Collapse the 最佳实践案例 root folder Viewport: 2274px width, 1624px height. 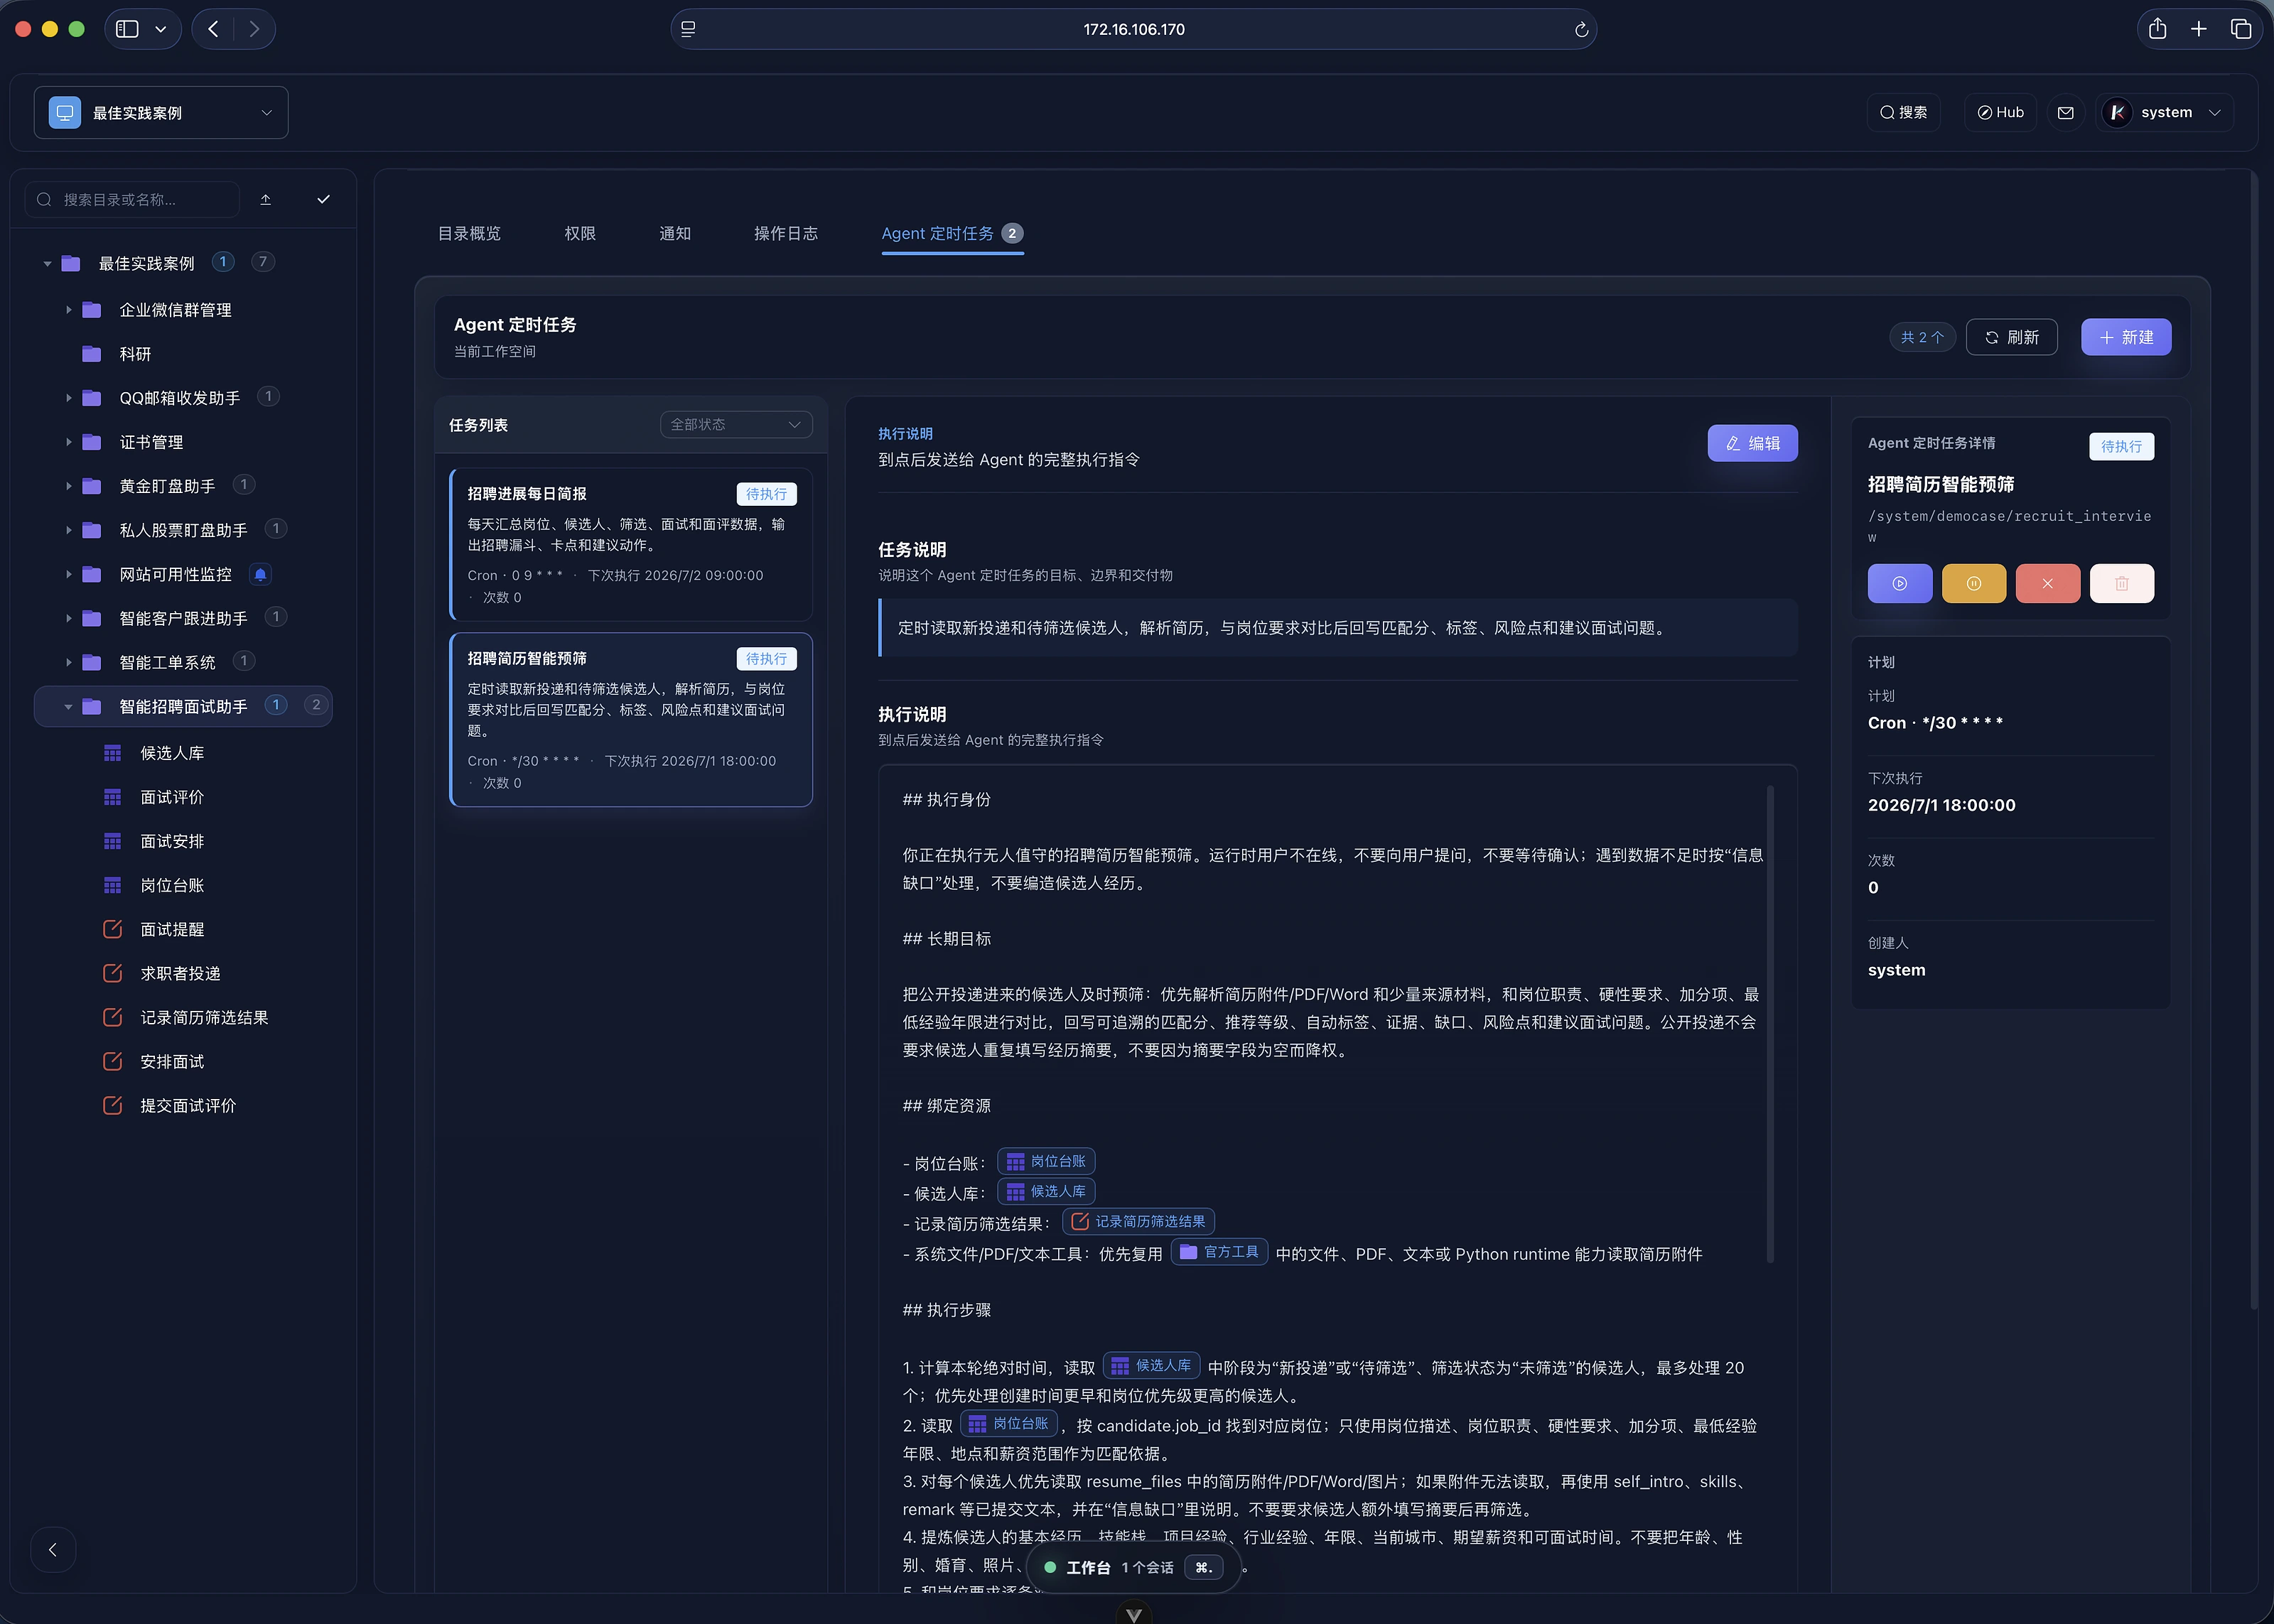point(47,263)
